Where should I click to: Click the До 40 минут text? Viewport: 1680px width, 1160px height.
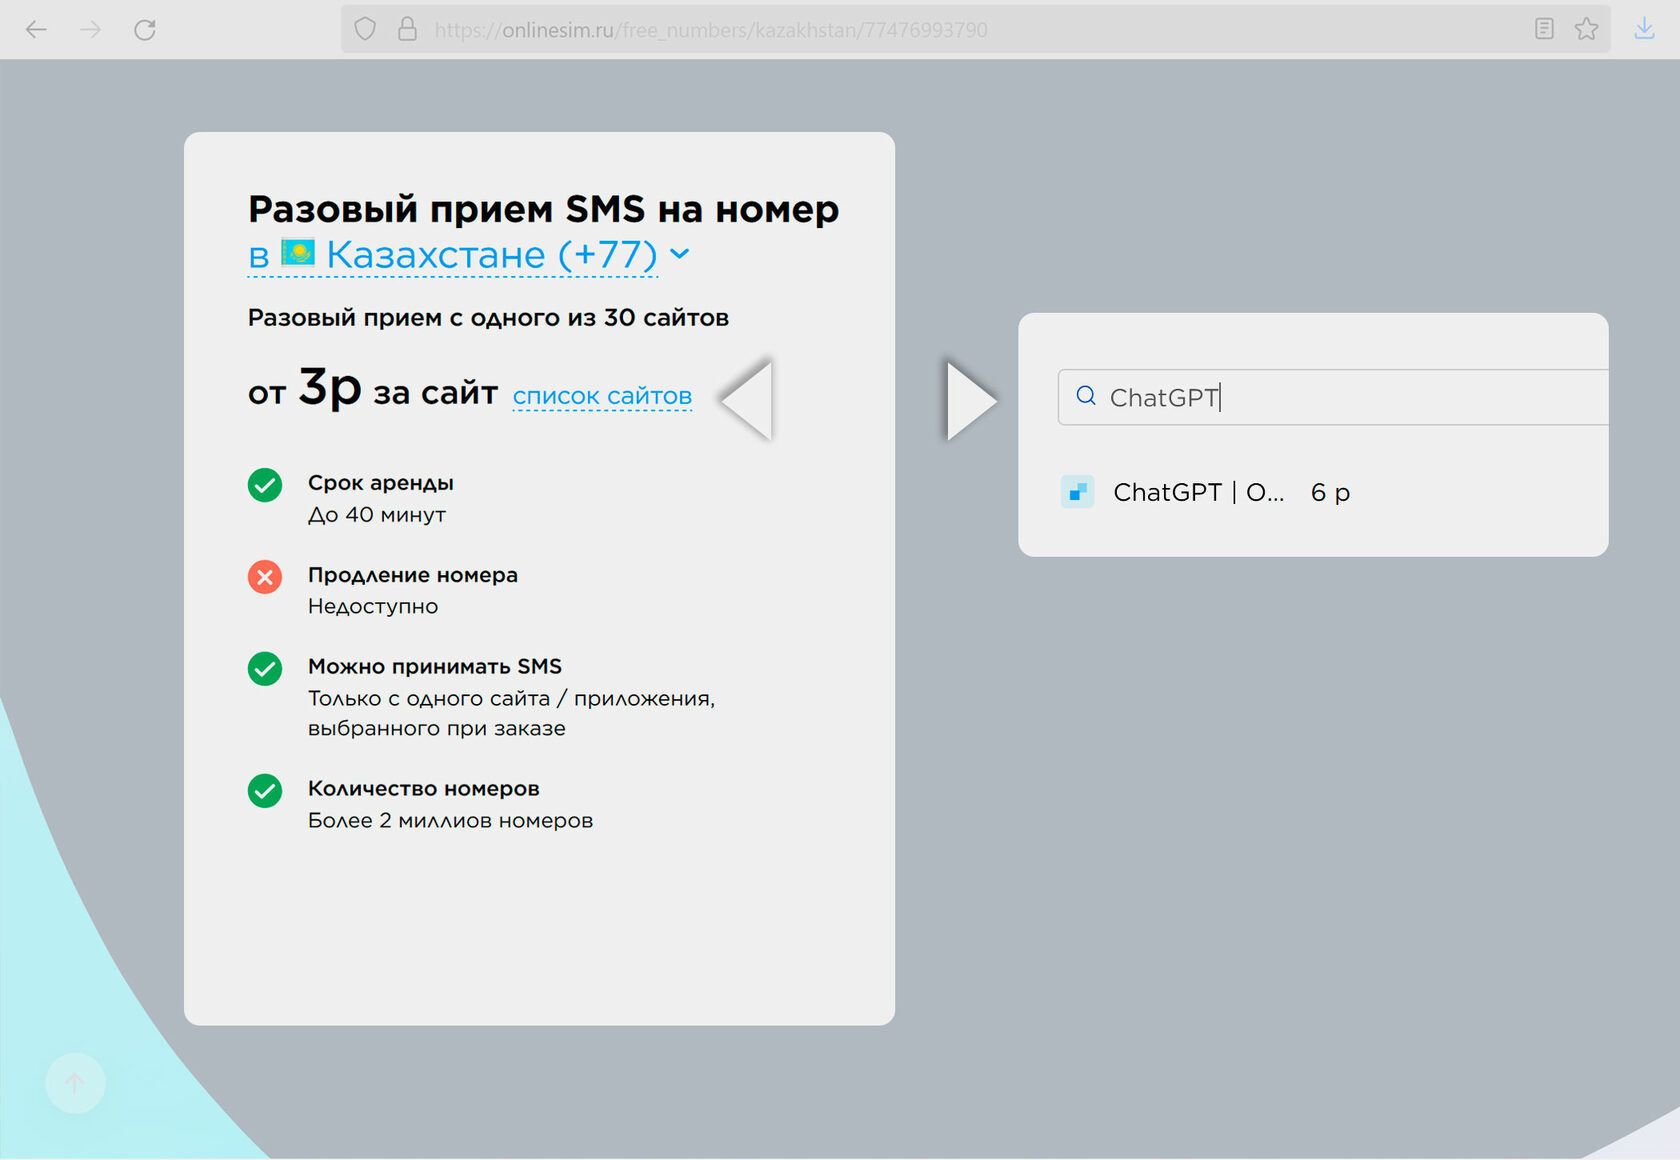[x=377, y=515]
